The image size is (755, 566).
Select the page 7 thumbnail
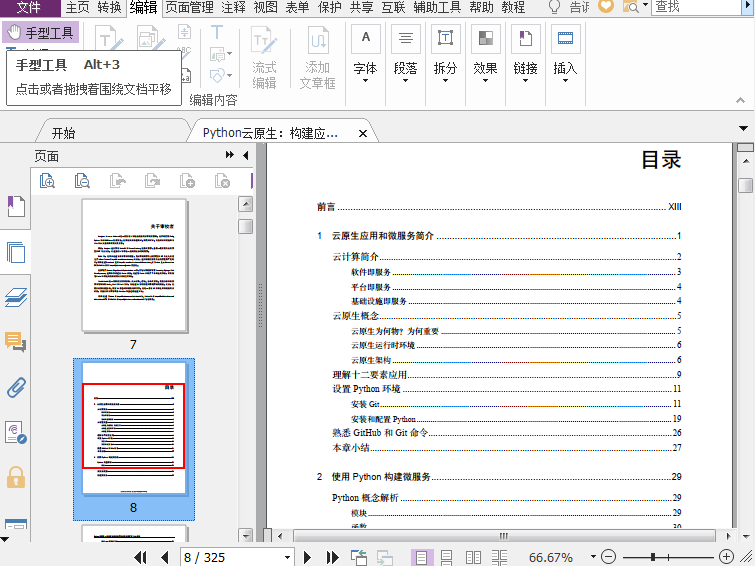click(x=133, y=265)
